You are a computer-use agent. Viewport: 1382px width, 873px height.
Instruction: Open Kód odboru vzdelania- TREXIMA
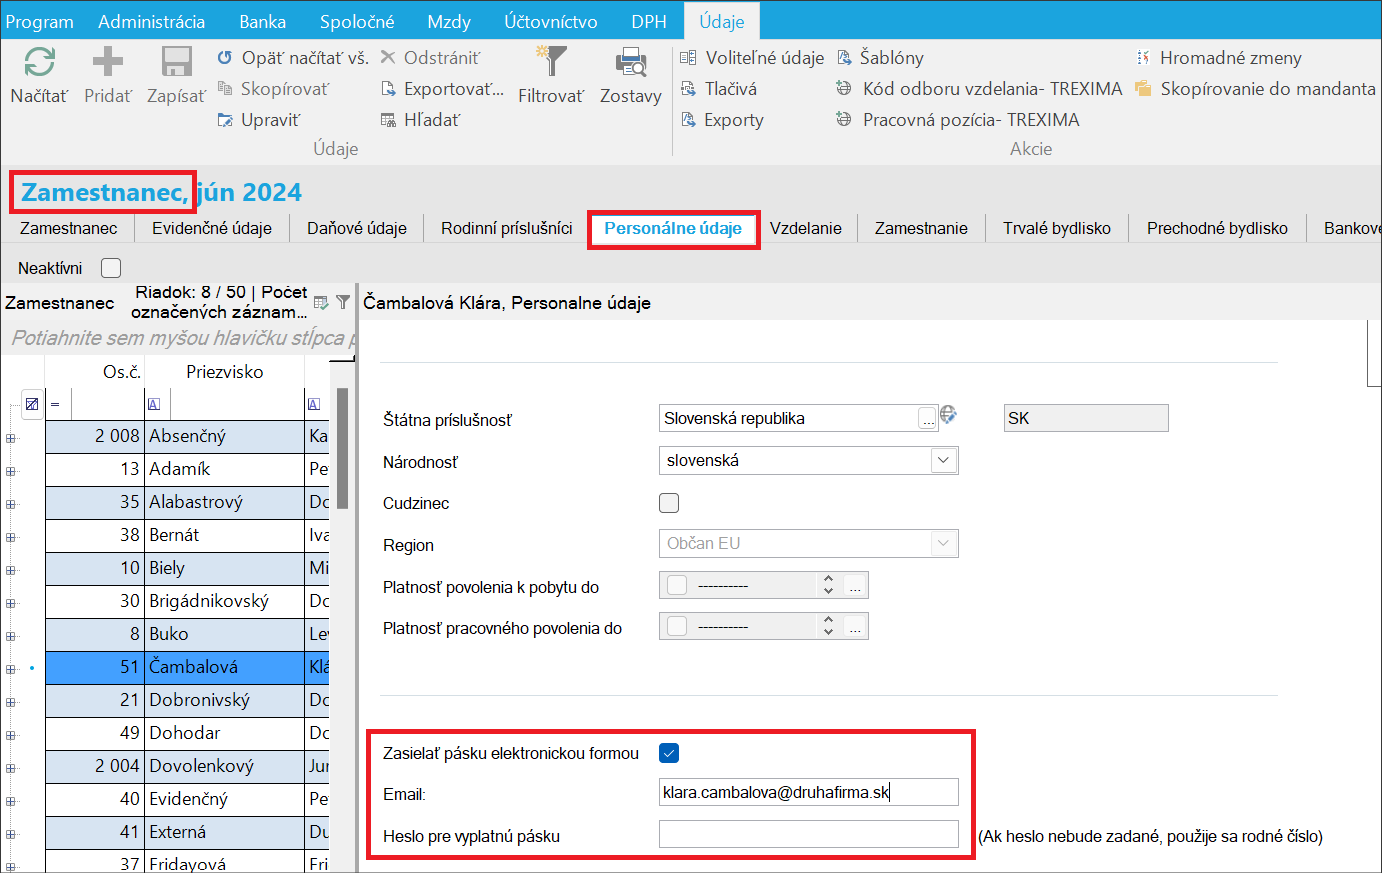(x=979, y=89)
